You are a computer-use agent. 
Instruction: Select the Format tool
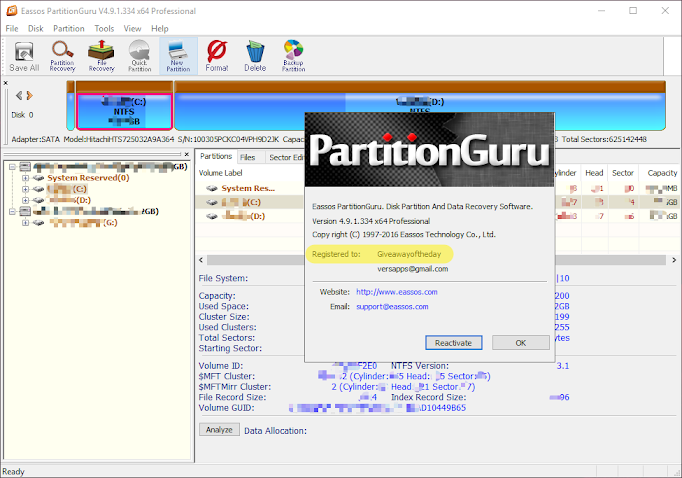pyautogui.click(x=217, y=57)
